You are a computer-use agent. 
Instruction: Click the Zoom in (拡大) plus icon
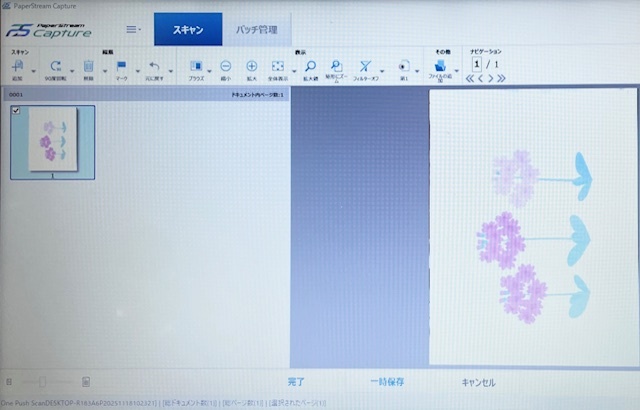coord(251,66)
